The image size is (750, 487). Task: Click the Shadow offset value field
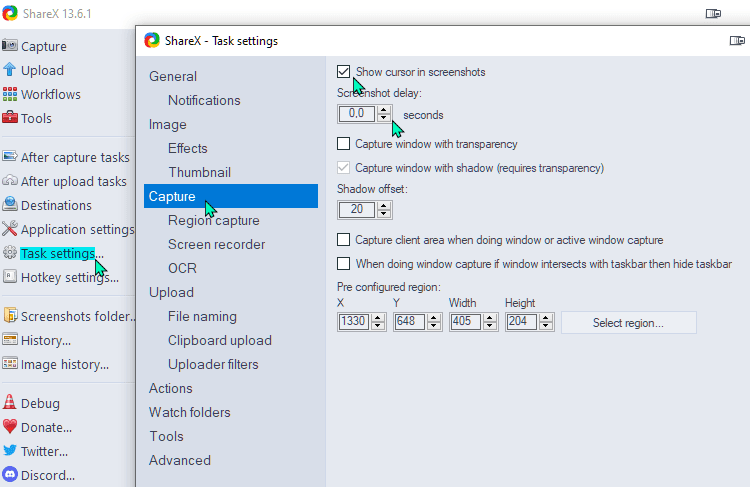click(x=357, y=210)
